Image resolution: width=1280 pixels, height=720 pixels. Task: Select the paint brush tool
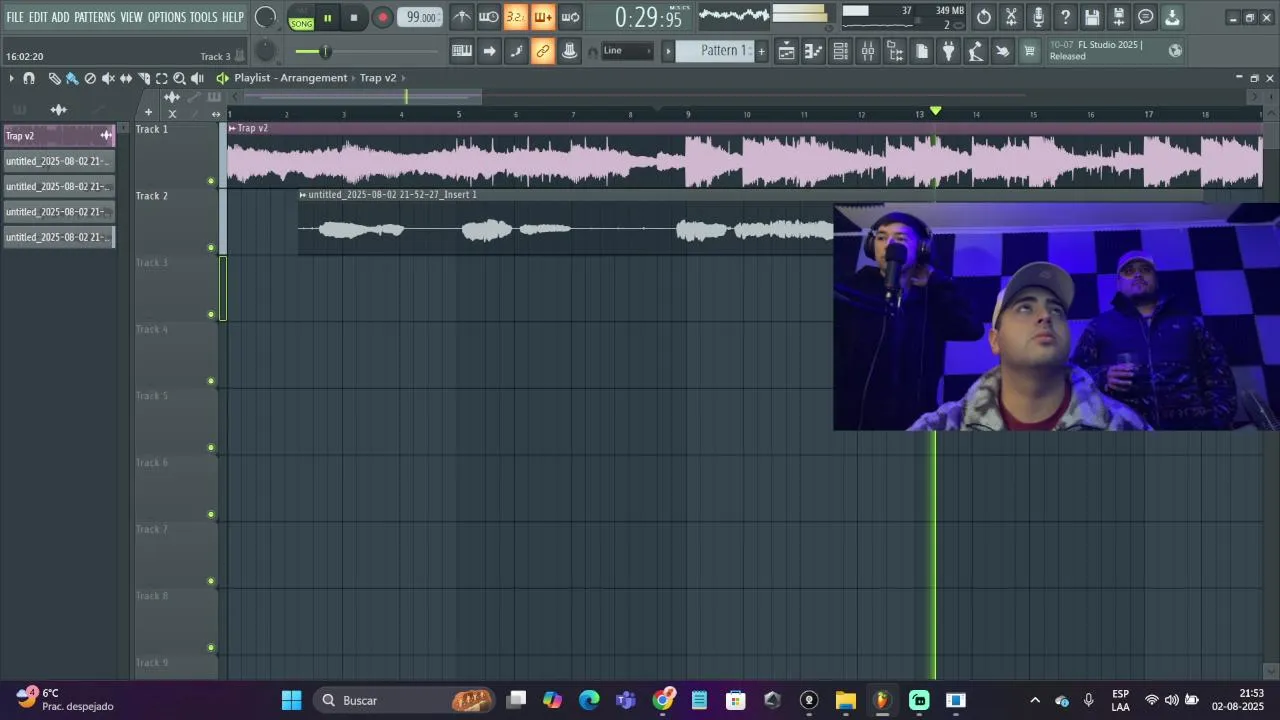coord(72,78)
